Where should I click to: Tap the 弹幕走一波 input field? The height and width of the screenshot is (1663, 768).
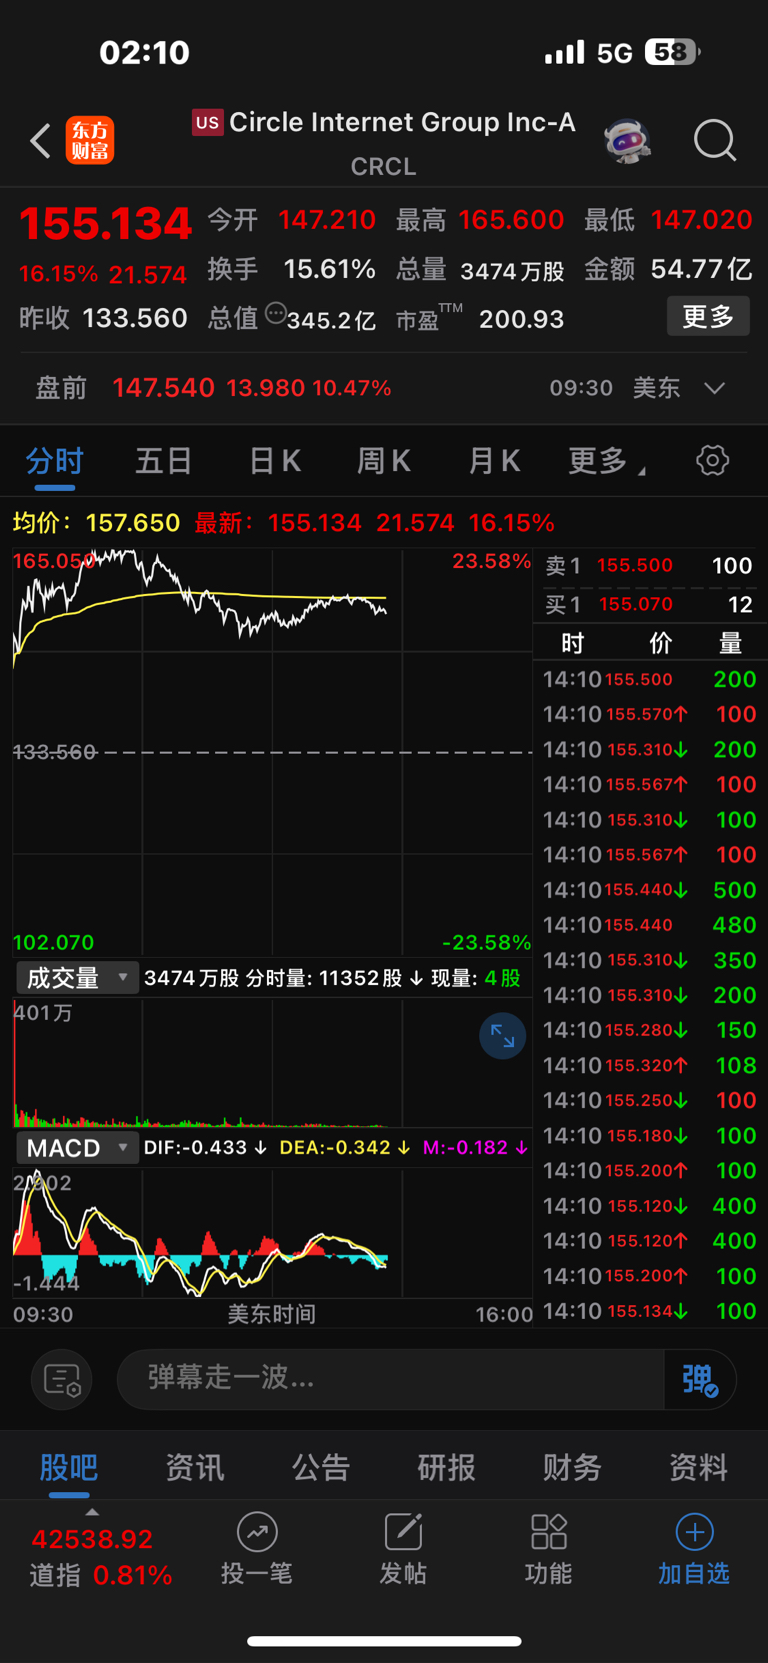point(391,1380)
